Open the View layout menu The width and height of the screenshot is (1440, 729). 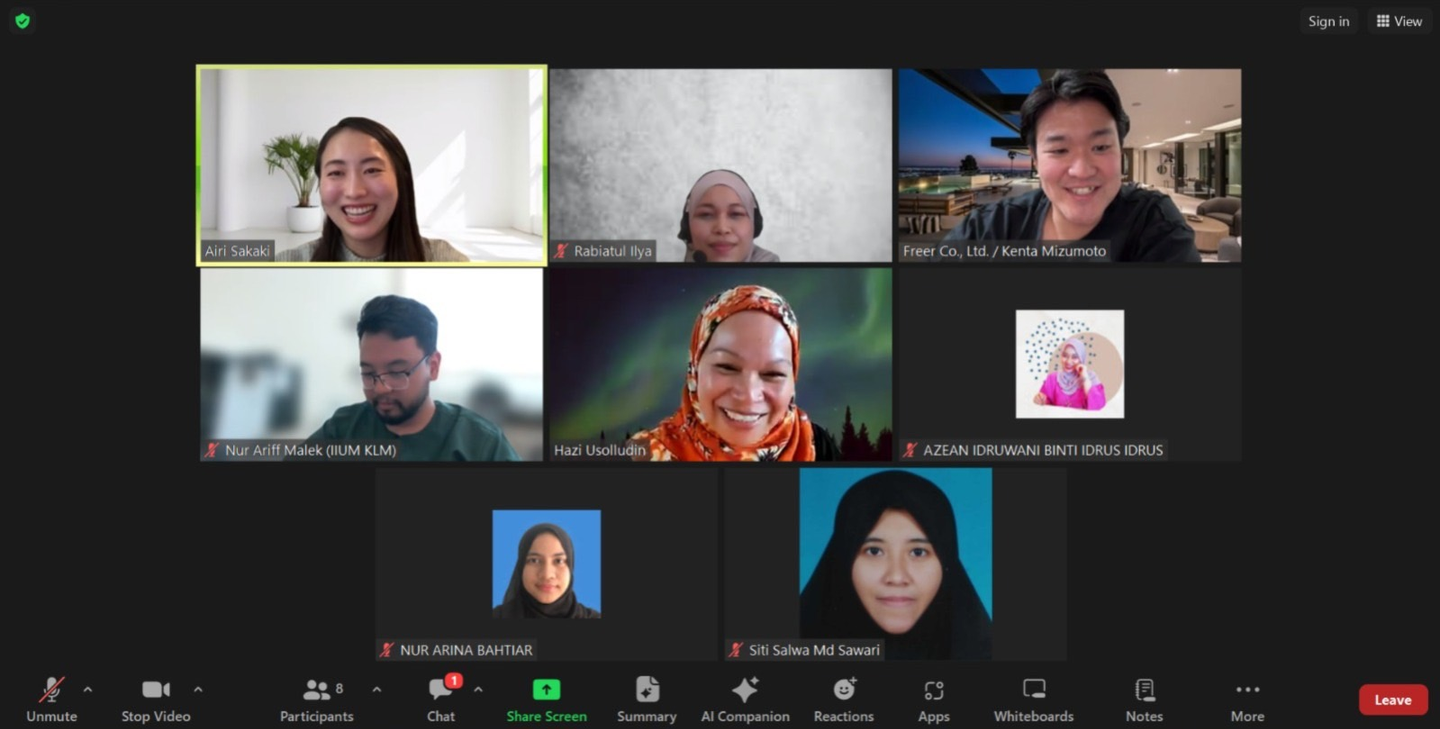1399,21
